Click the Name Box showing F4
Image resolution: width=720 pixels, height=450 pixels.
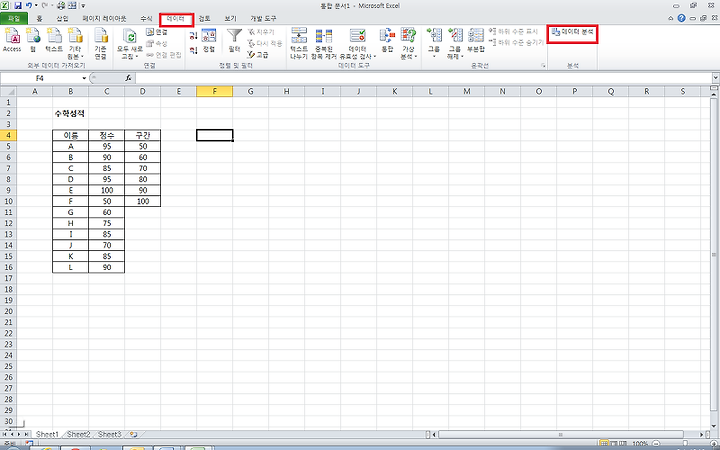pos(40,79)
